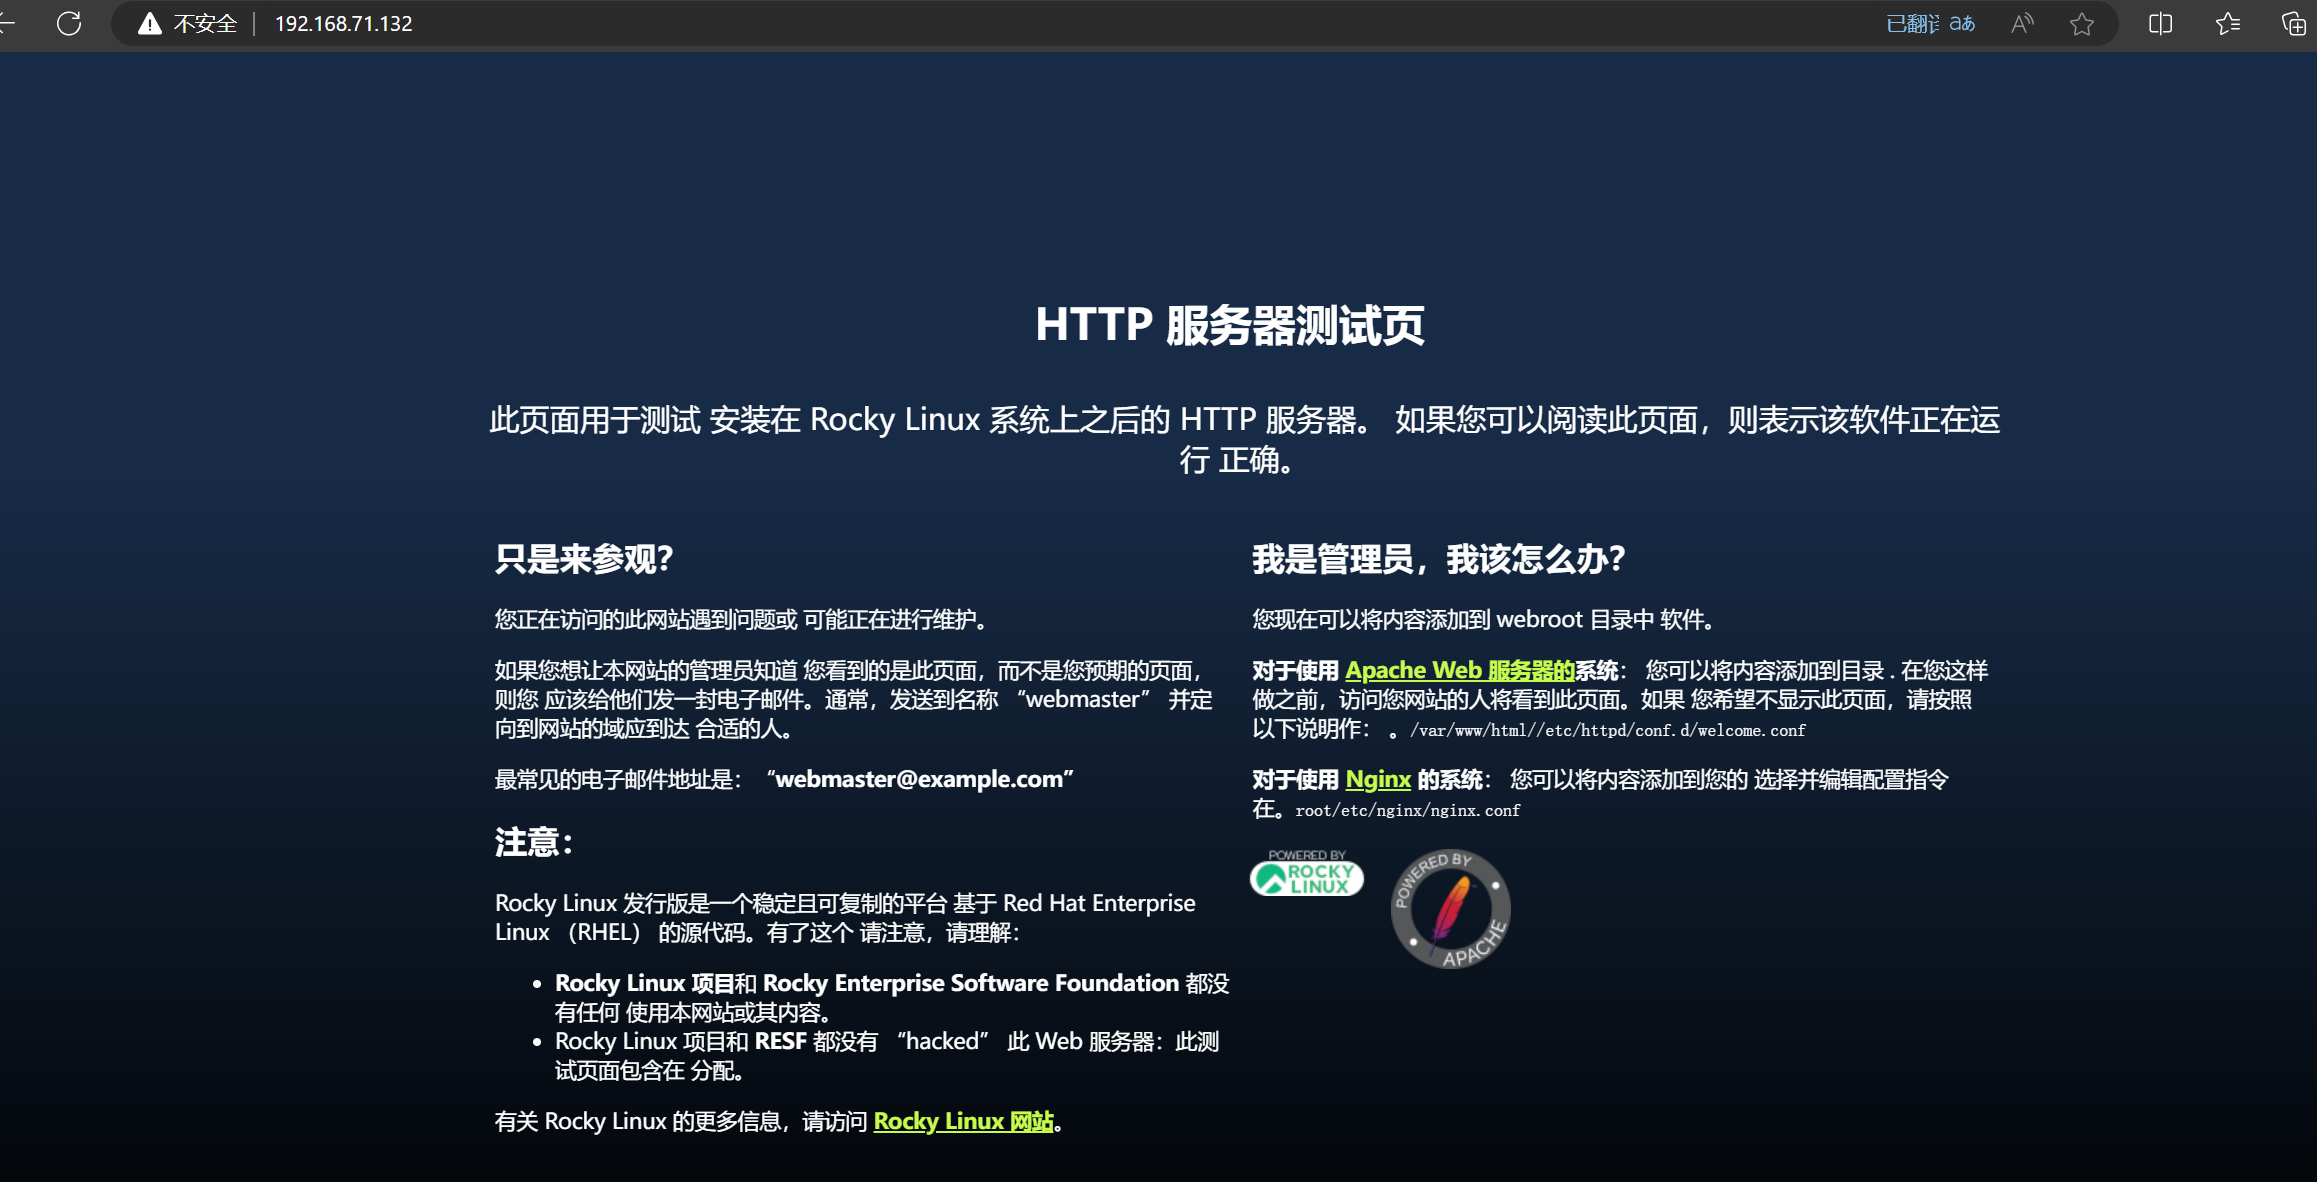
Task: Reload the page with the refresh icon
Action: click(69, 23)
